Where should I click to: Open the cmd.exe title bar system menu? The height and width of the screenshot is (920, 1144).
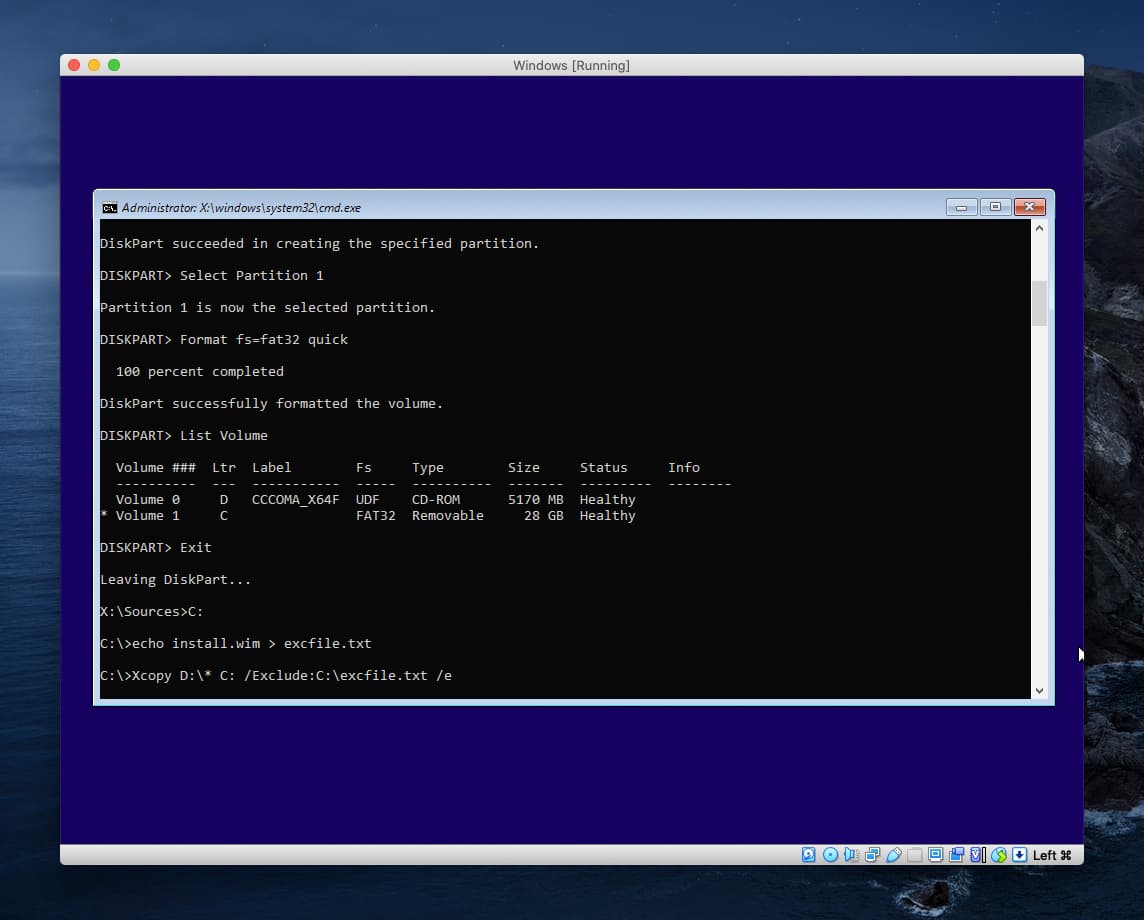109,208
